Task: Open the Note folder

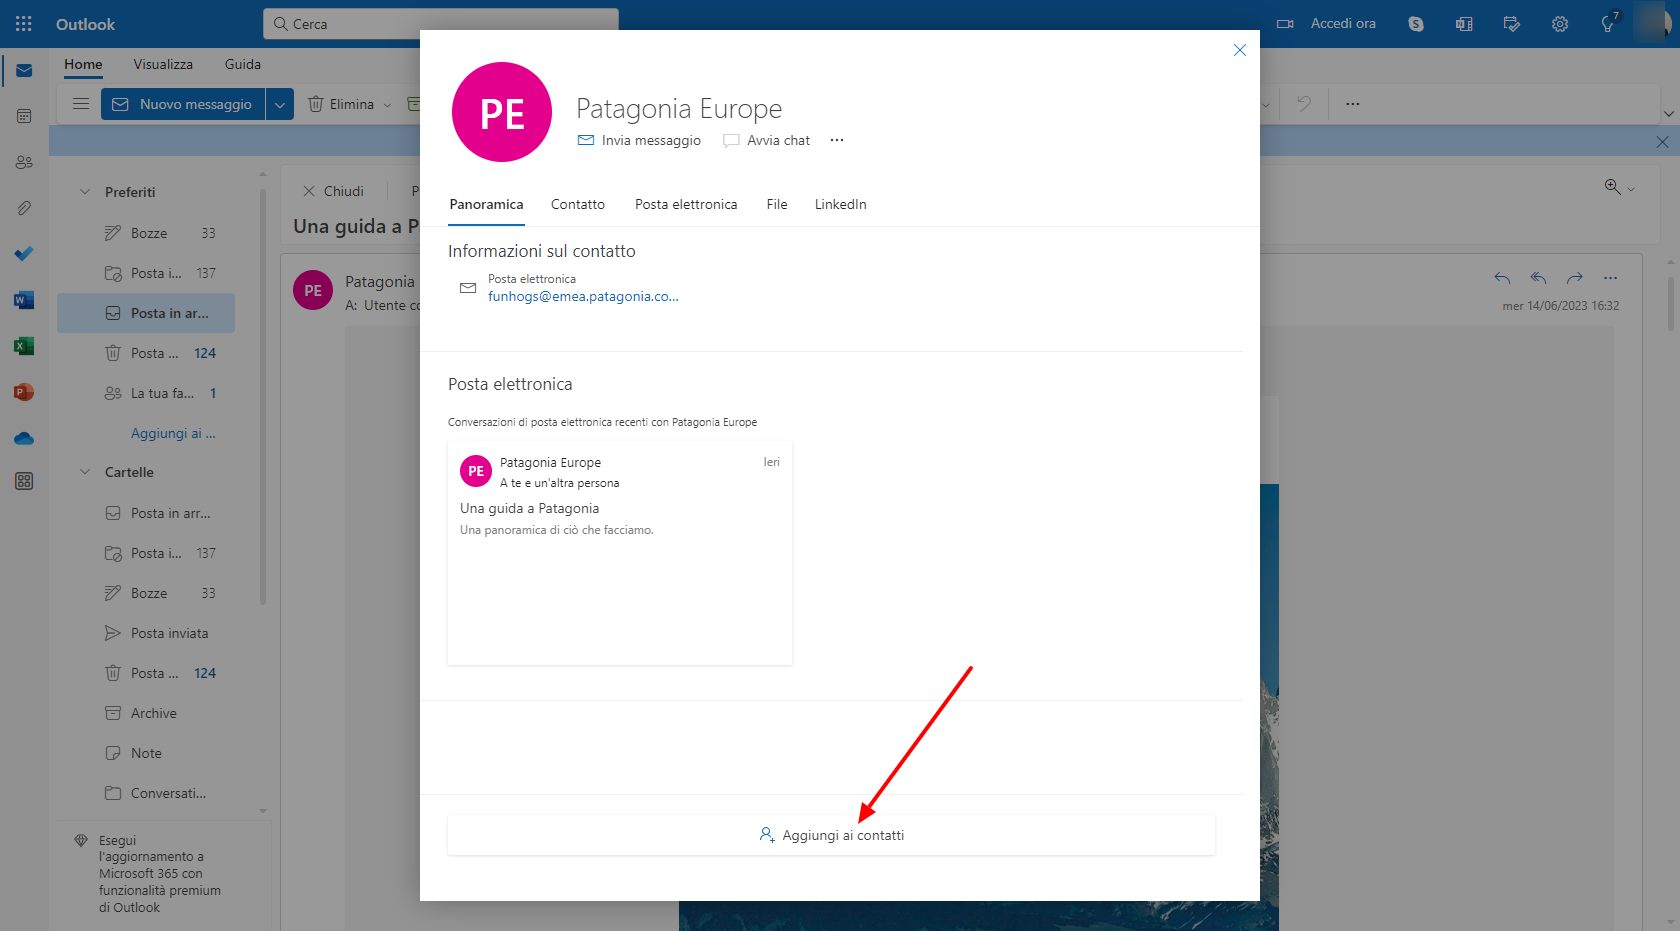Action: (x=146, y=753)
